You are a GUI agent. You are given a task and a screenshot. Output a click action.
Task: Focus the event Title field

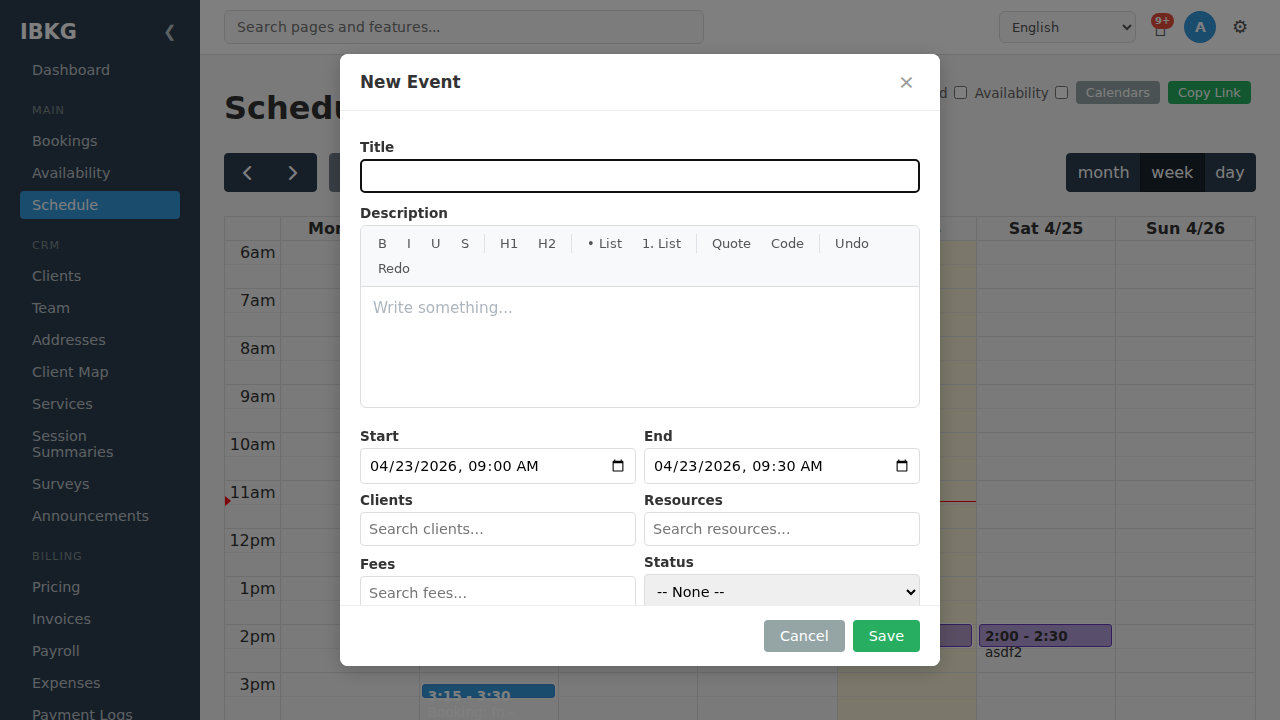[x=640, y=176]
